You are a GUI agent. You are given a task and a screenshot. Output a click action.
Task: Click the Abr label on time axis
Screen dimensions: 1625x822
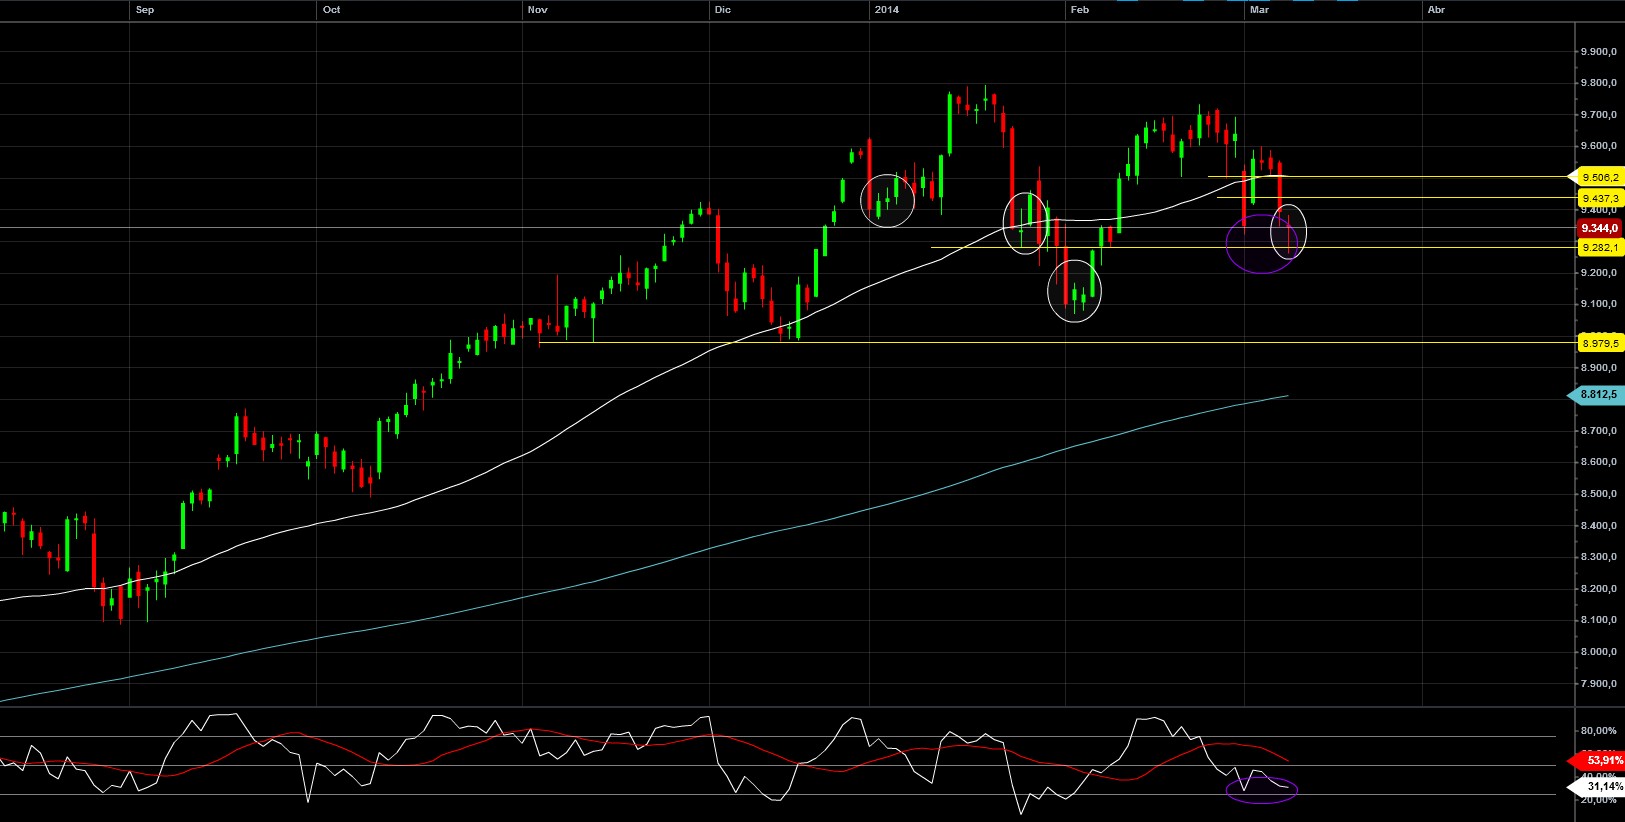click(x=1436, y=10)
